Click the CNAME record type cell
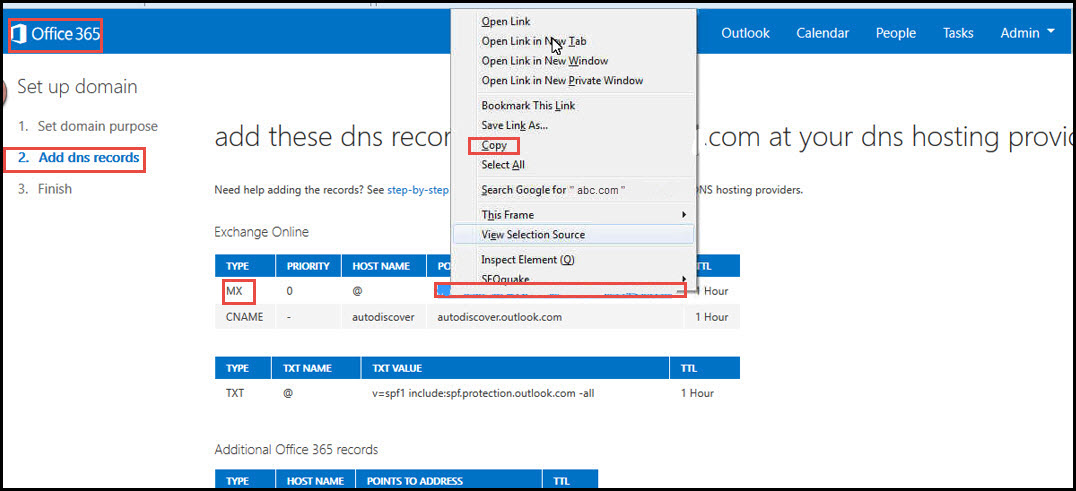This screenshot has height=491, width=1076. 244,318
